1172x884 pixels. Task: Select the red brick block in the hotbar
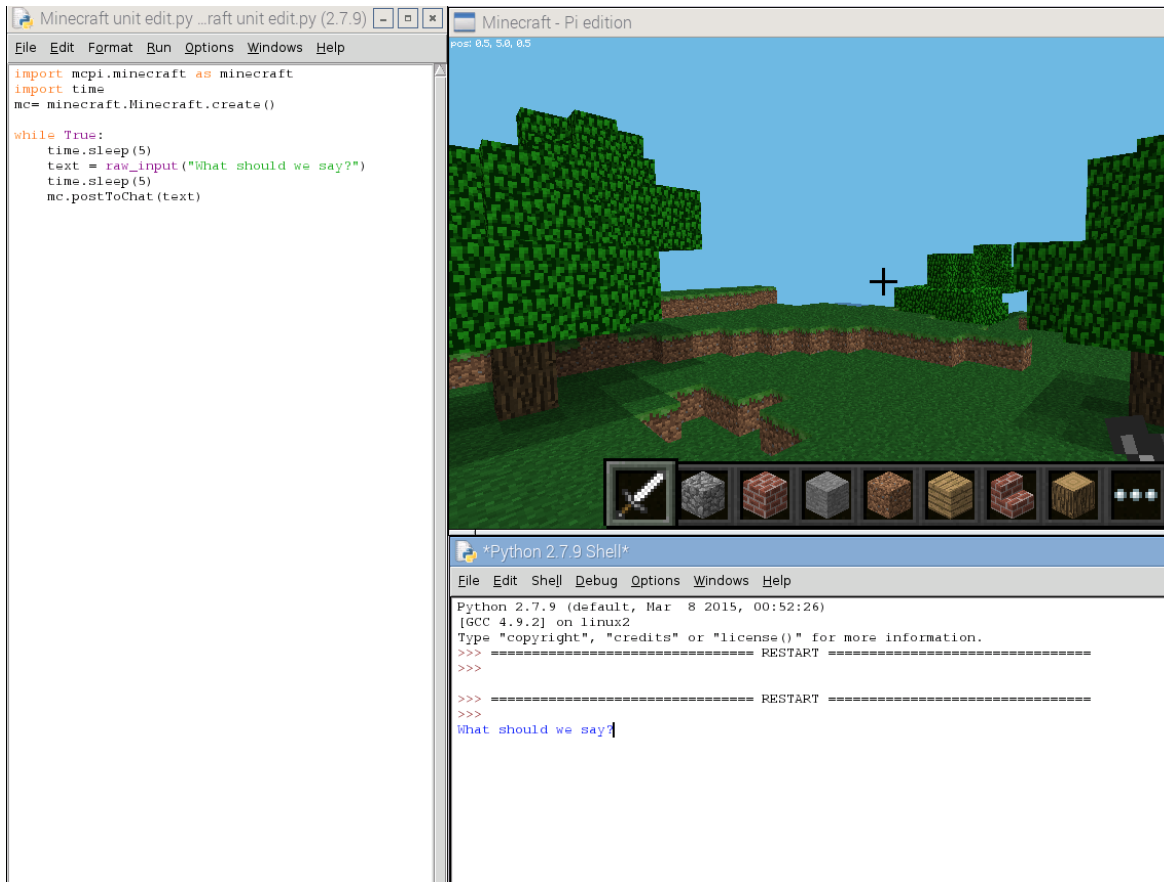(765, 495)
